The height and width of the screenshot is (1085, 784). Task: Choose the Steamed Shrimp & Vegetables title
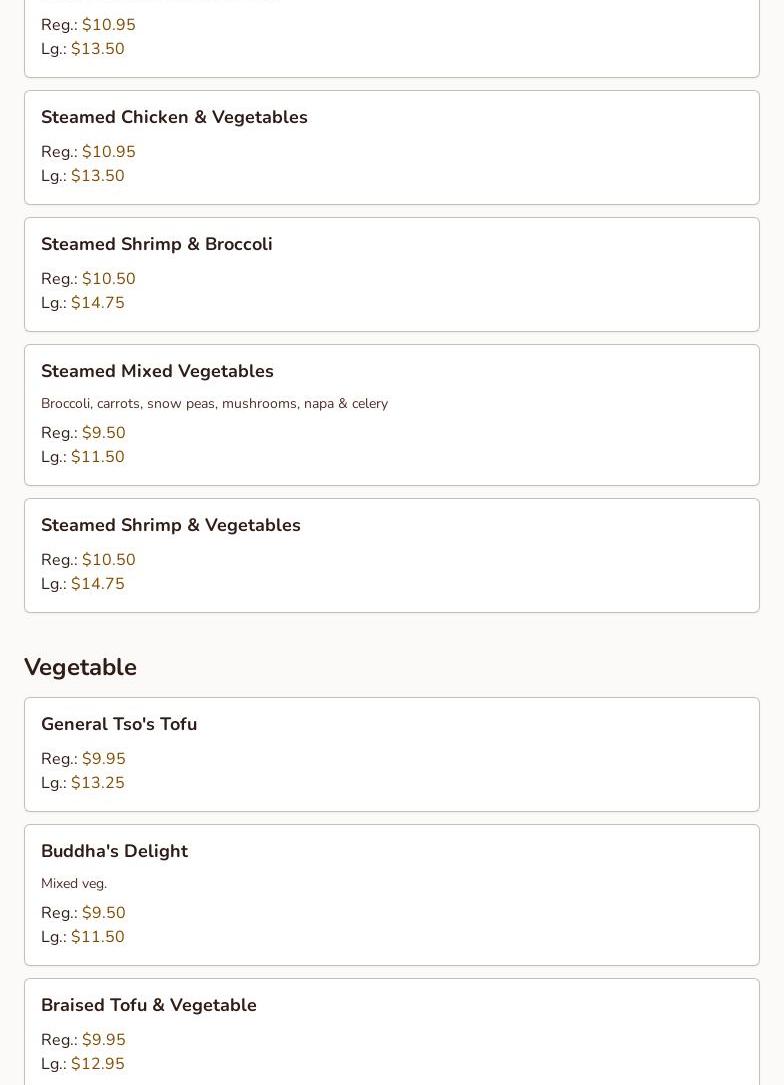[x=170, y=526]
